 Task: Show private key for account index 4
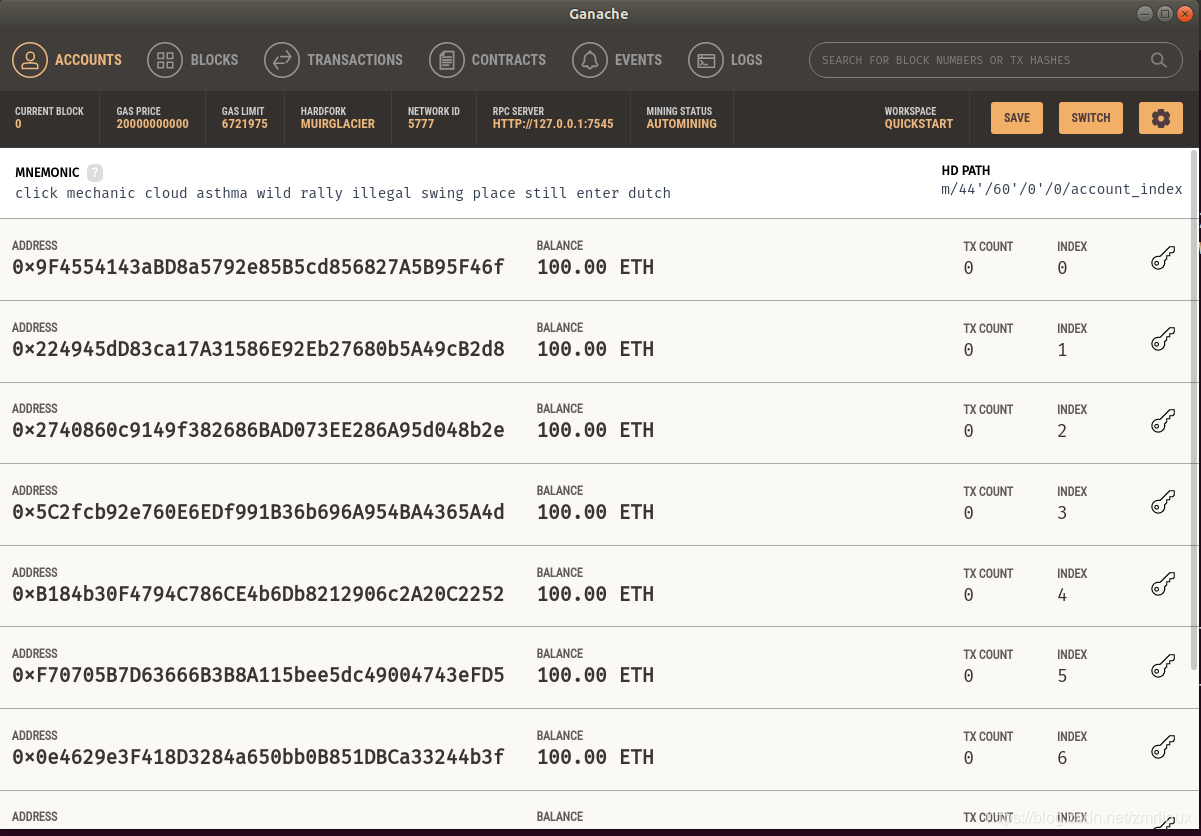1162,586
